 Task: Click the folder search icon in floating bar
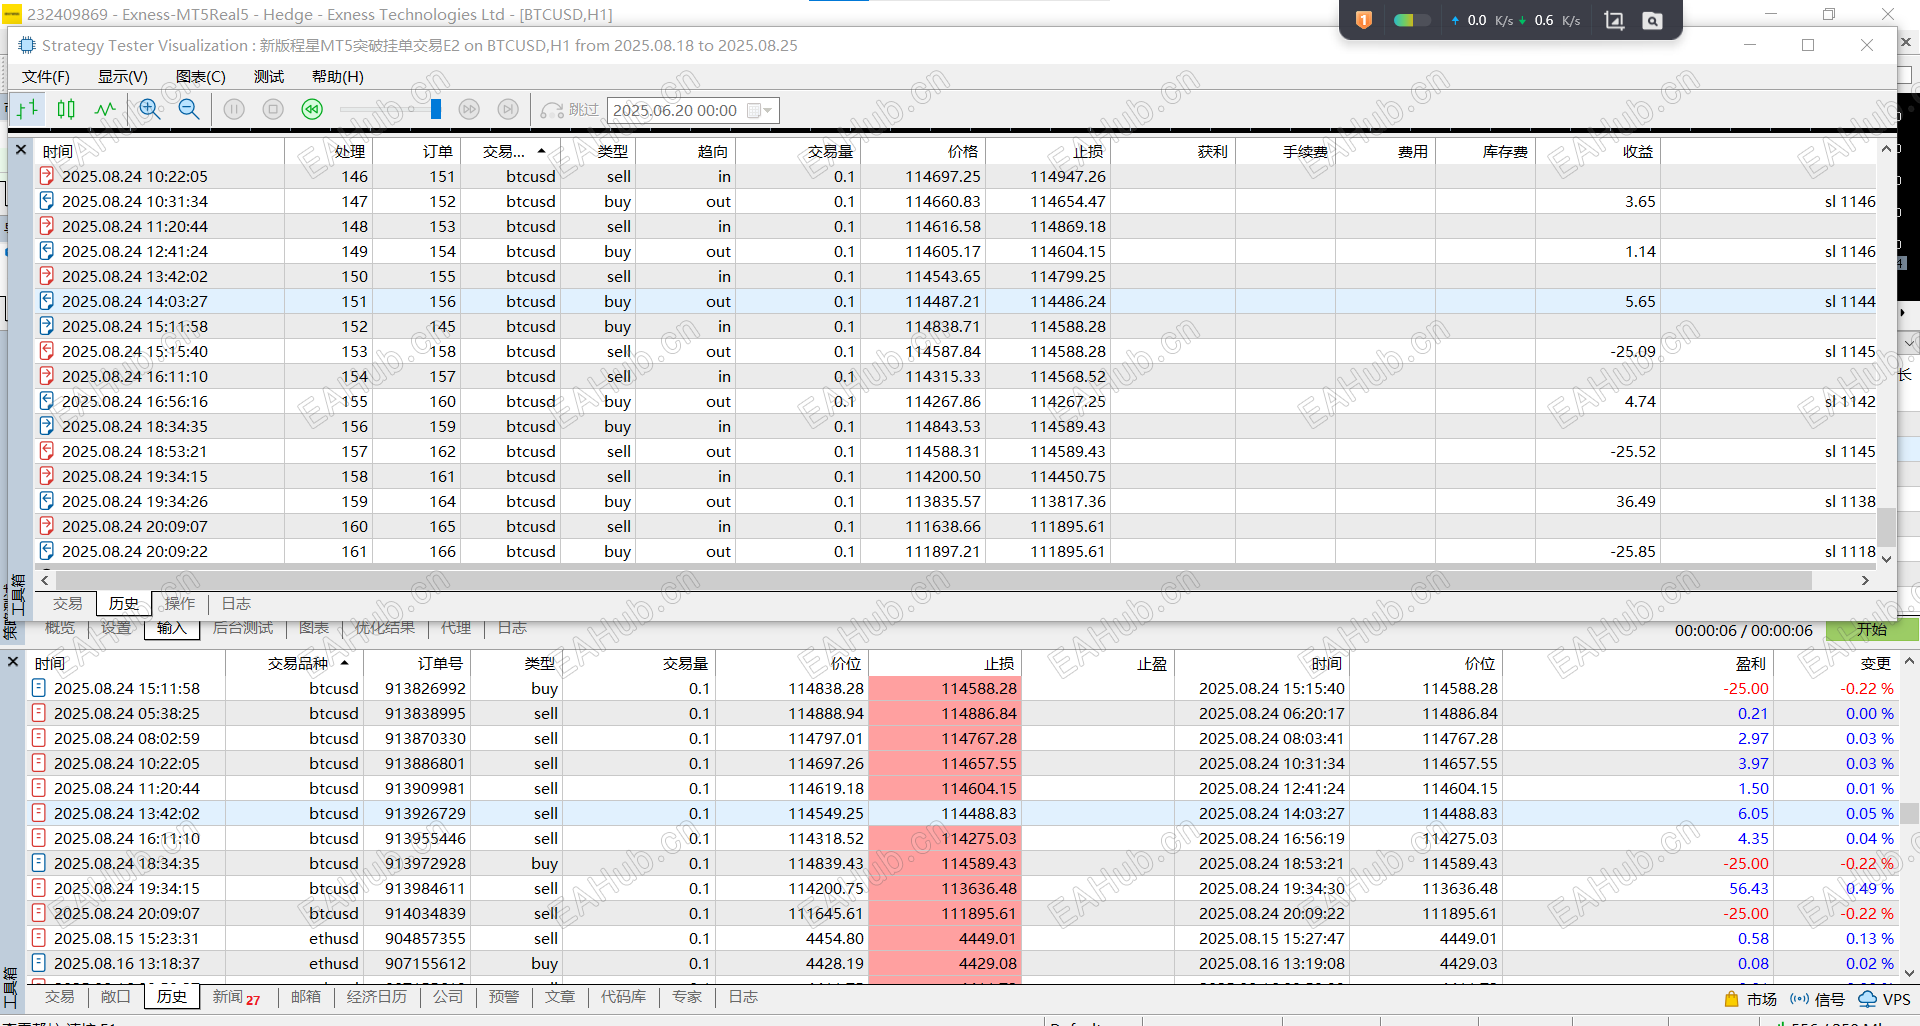[1652, 20]
